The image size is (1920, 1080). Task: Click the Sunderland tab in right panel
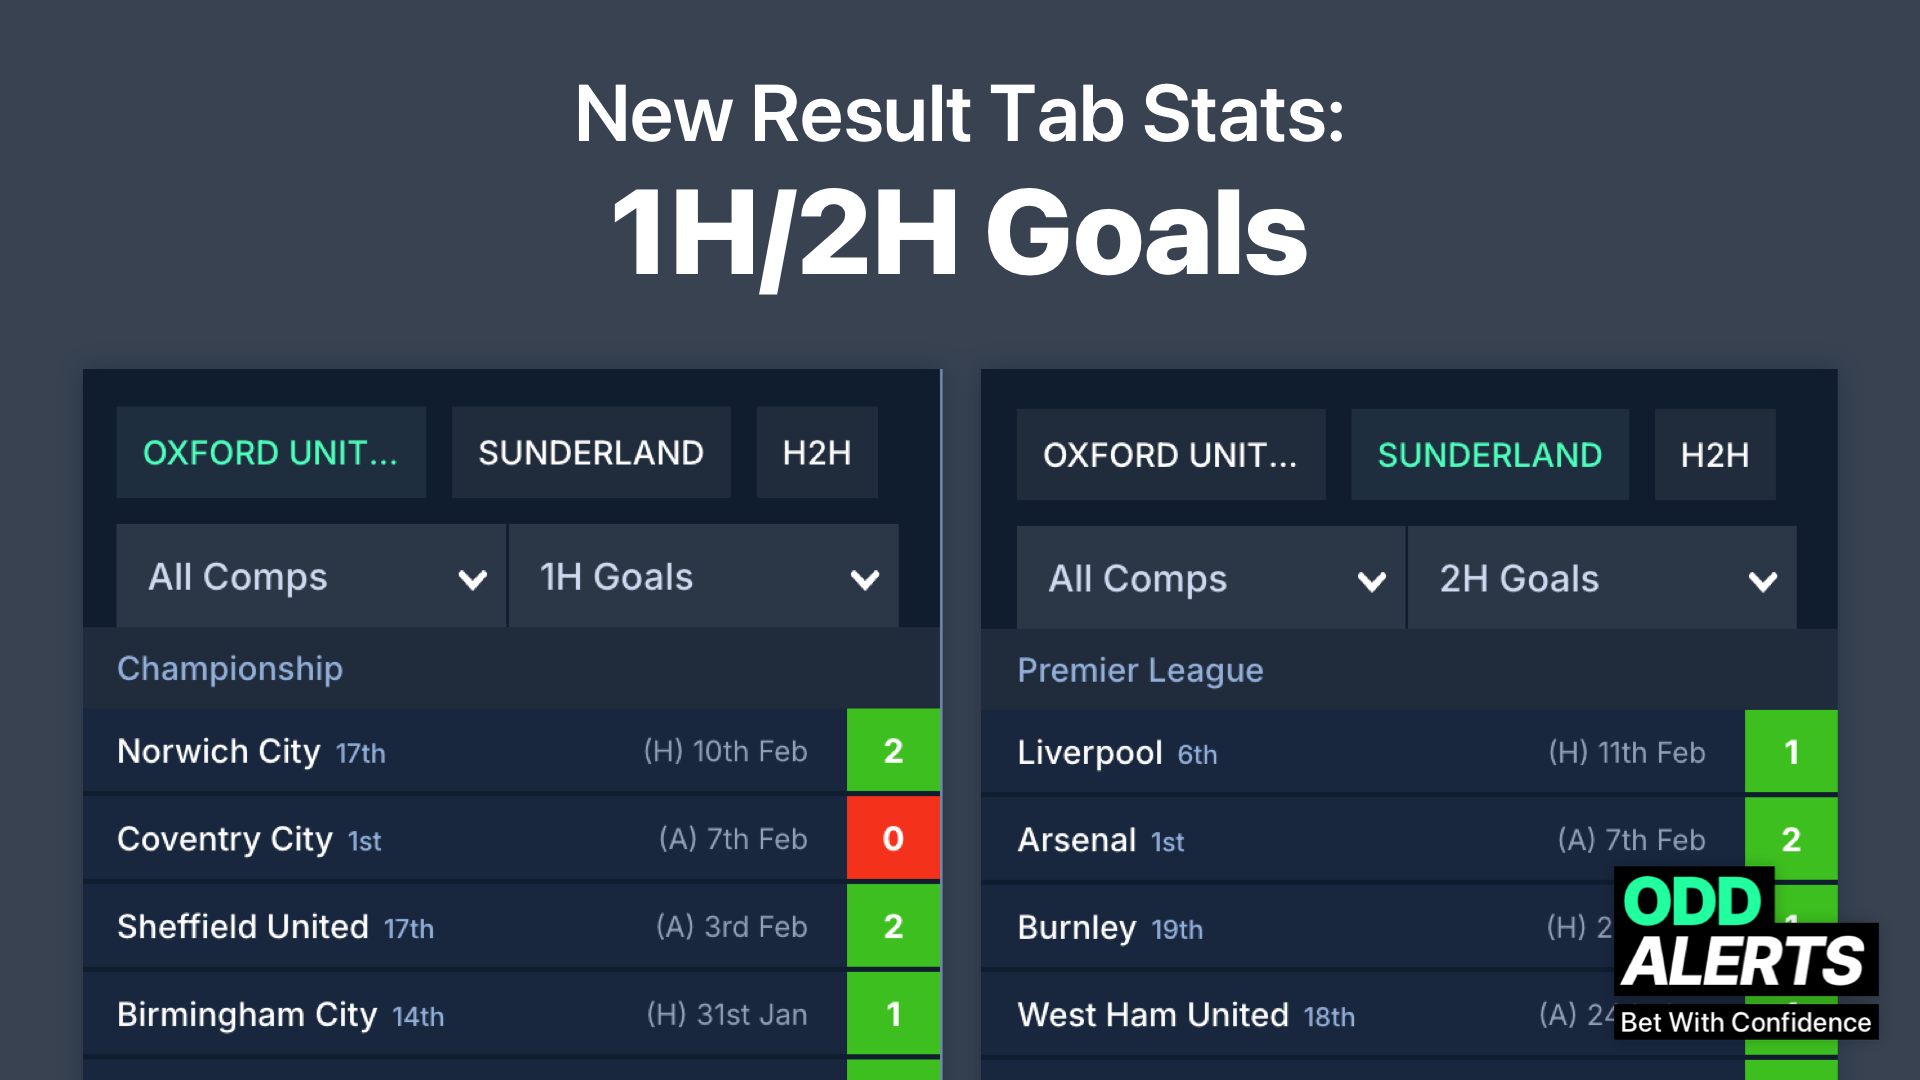(x=1489, y=455)
